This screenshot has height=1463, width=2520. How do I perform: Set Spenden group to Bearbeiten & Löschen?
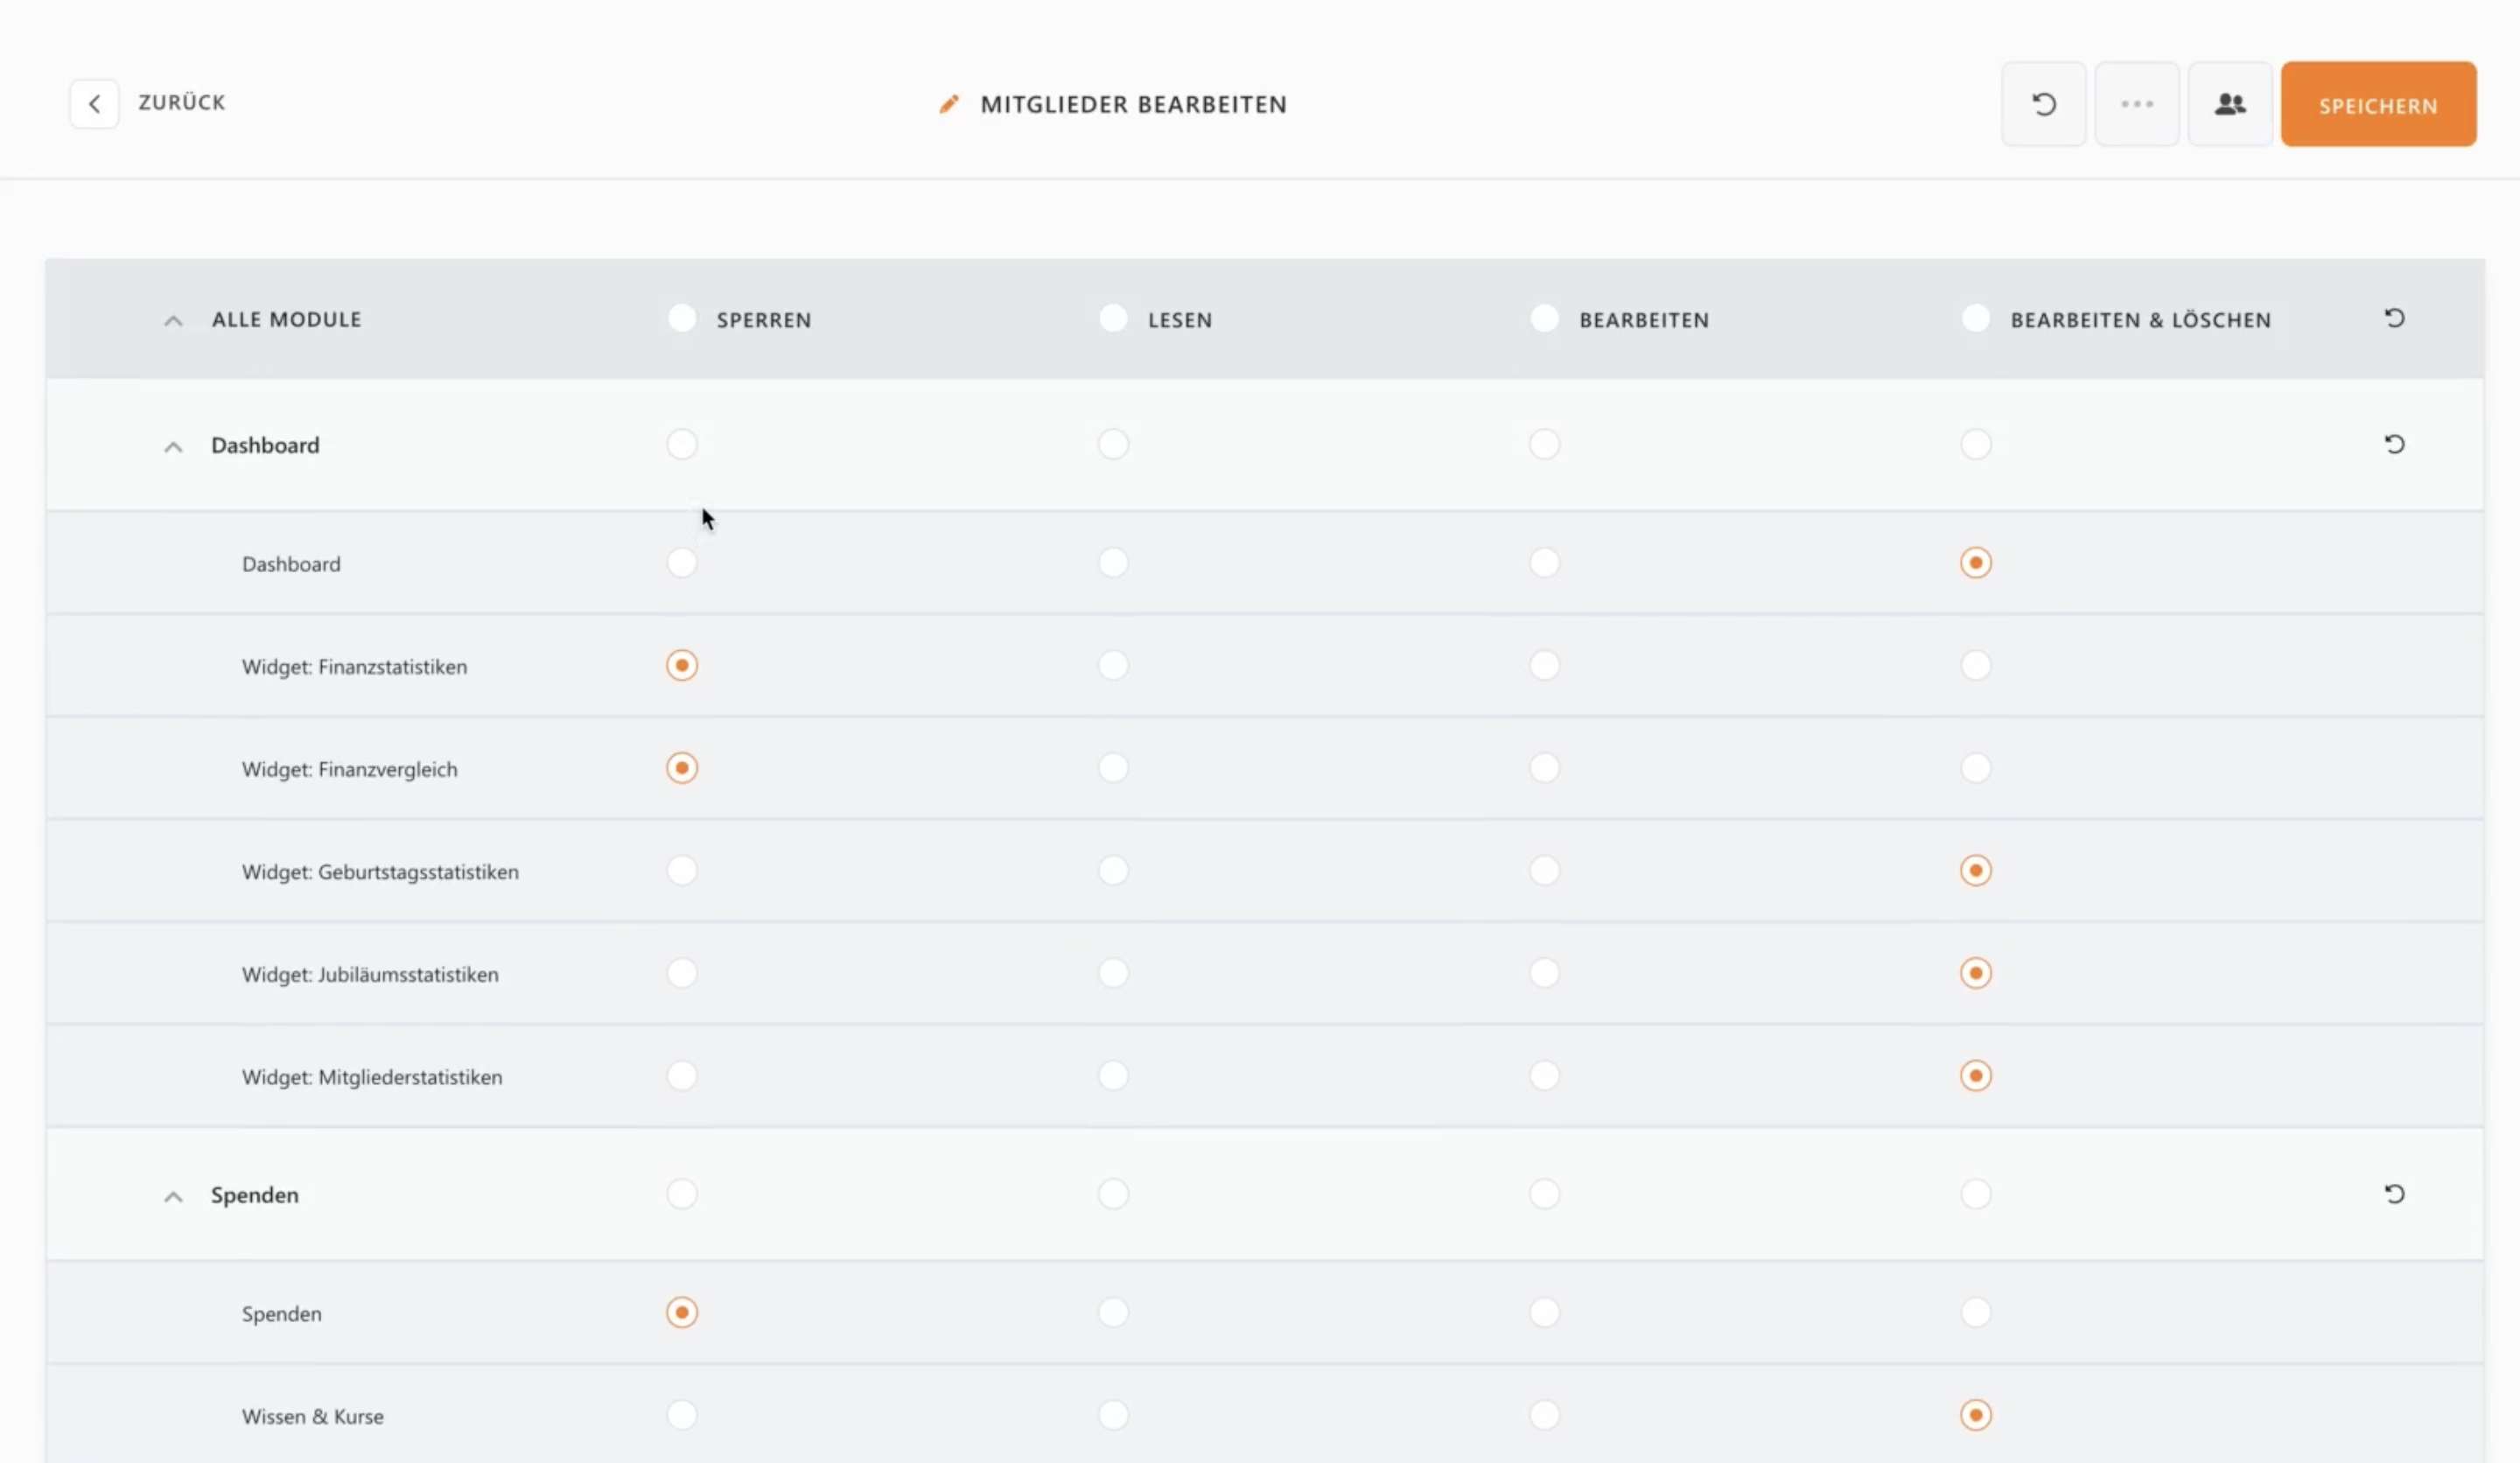point(1976,1194)
